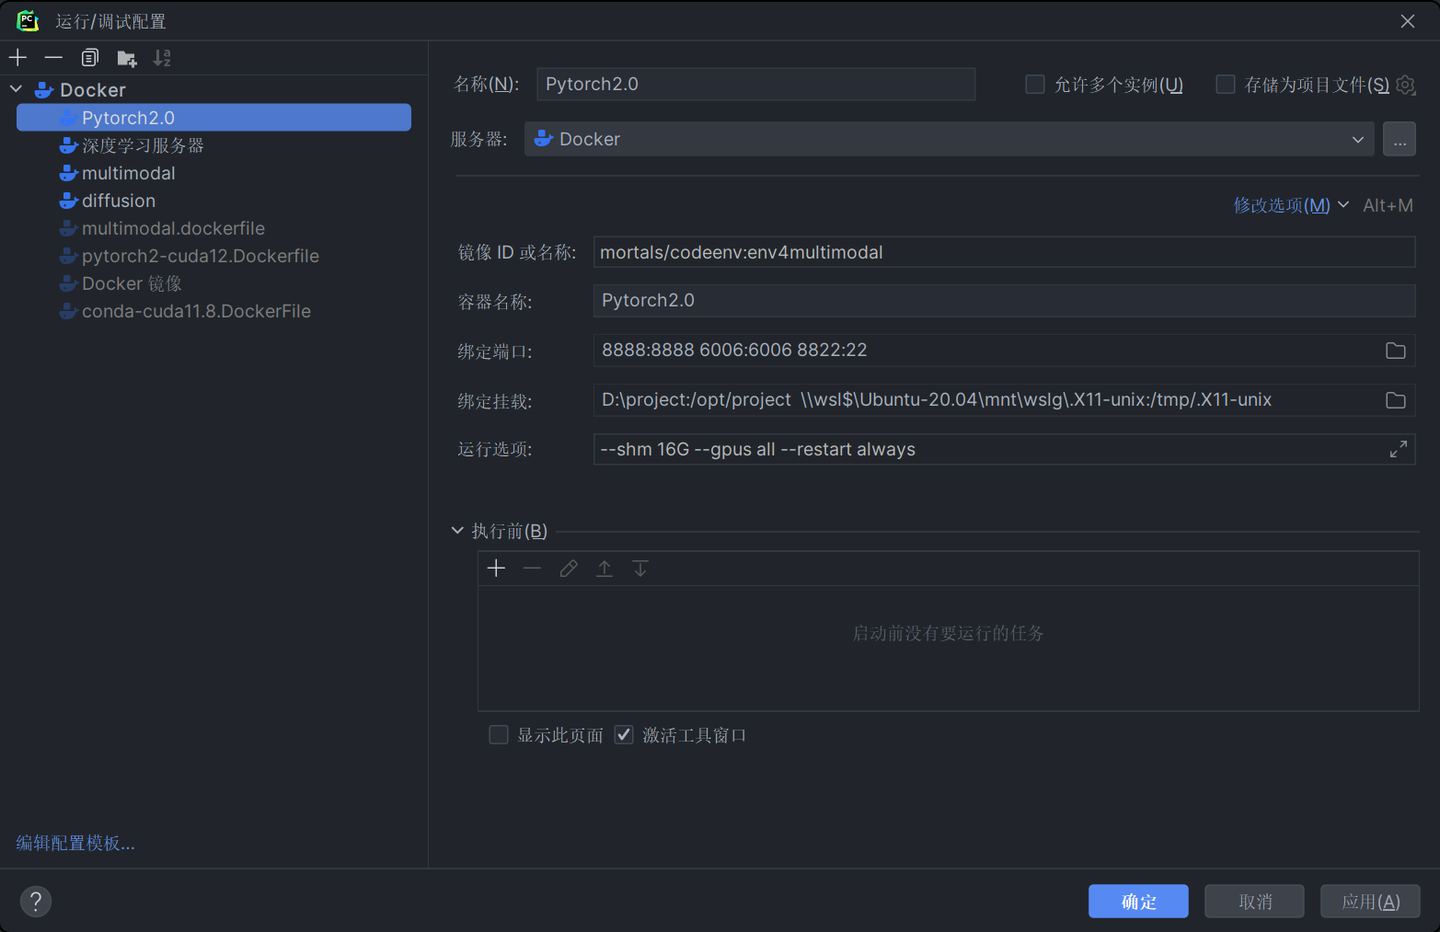
Task: Open the bind ports folder icon
Action: pos(1396,351)
